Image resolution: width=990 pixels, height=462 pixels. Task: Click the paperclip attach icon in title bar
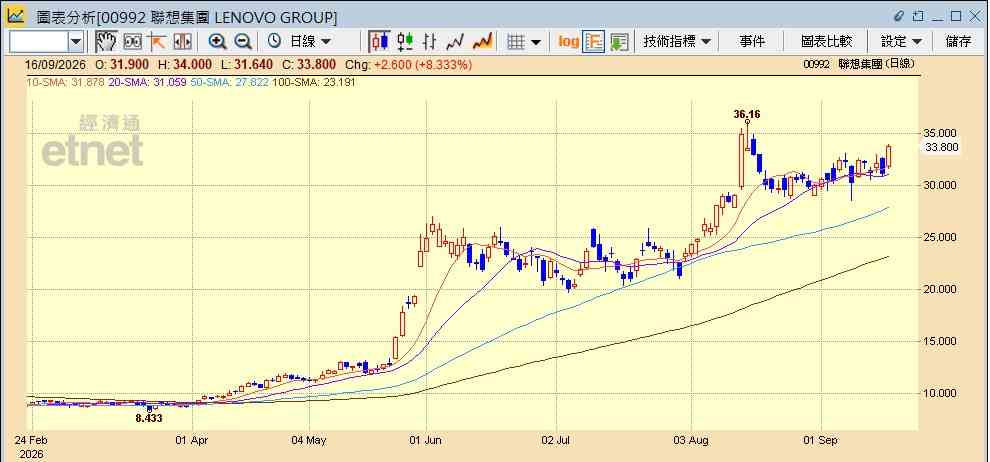coord(900,16)
